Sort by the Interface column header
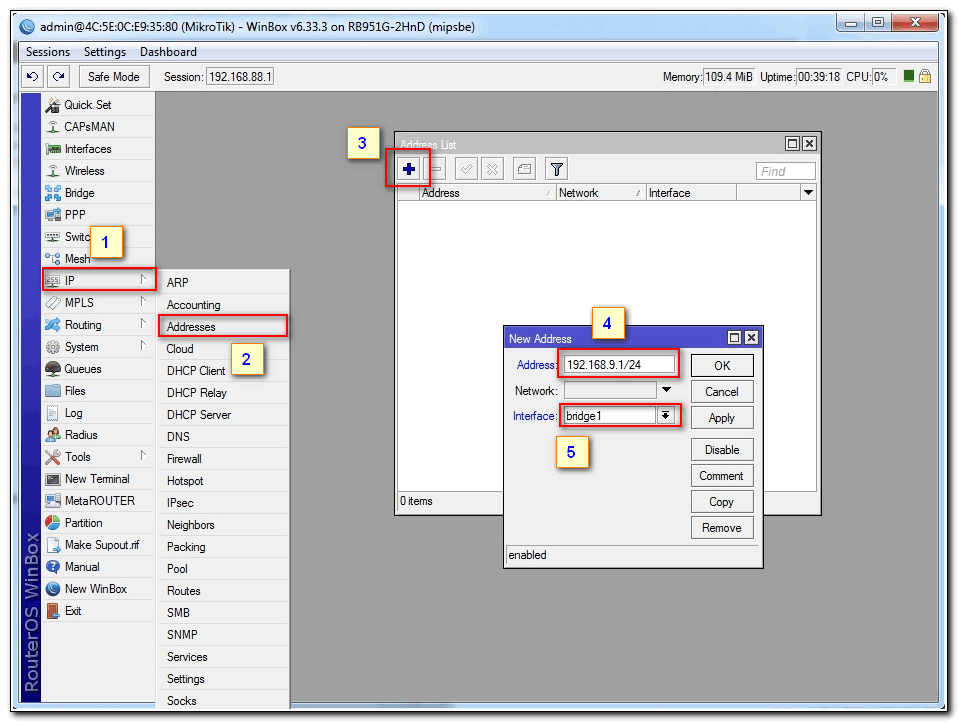 [x=691, y=193]
